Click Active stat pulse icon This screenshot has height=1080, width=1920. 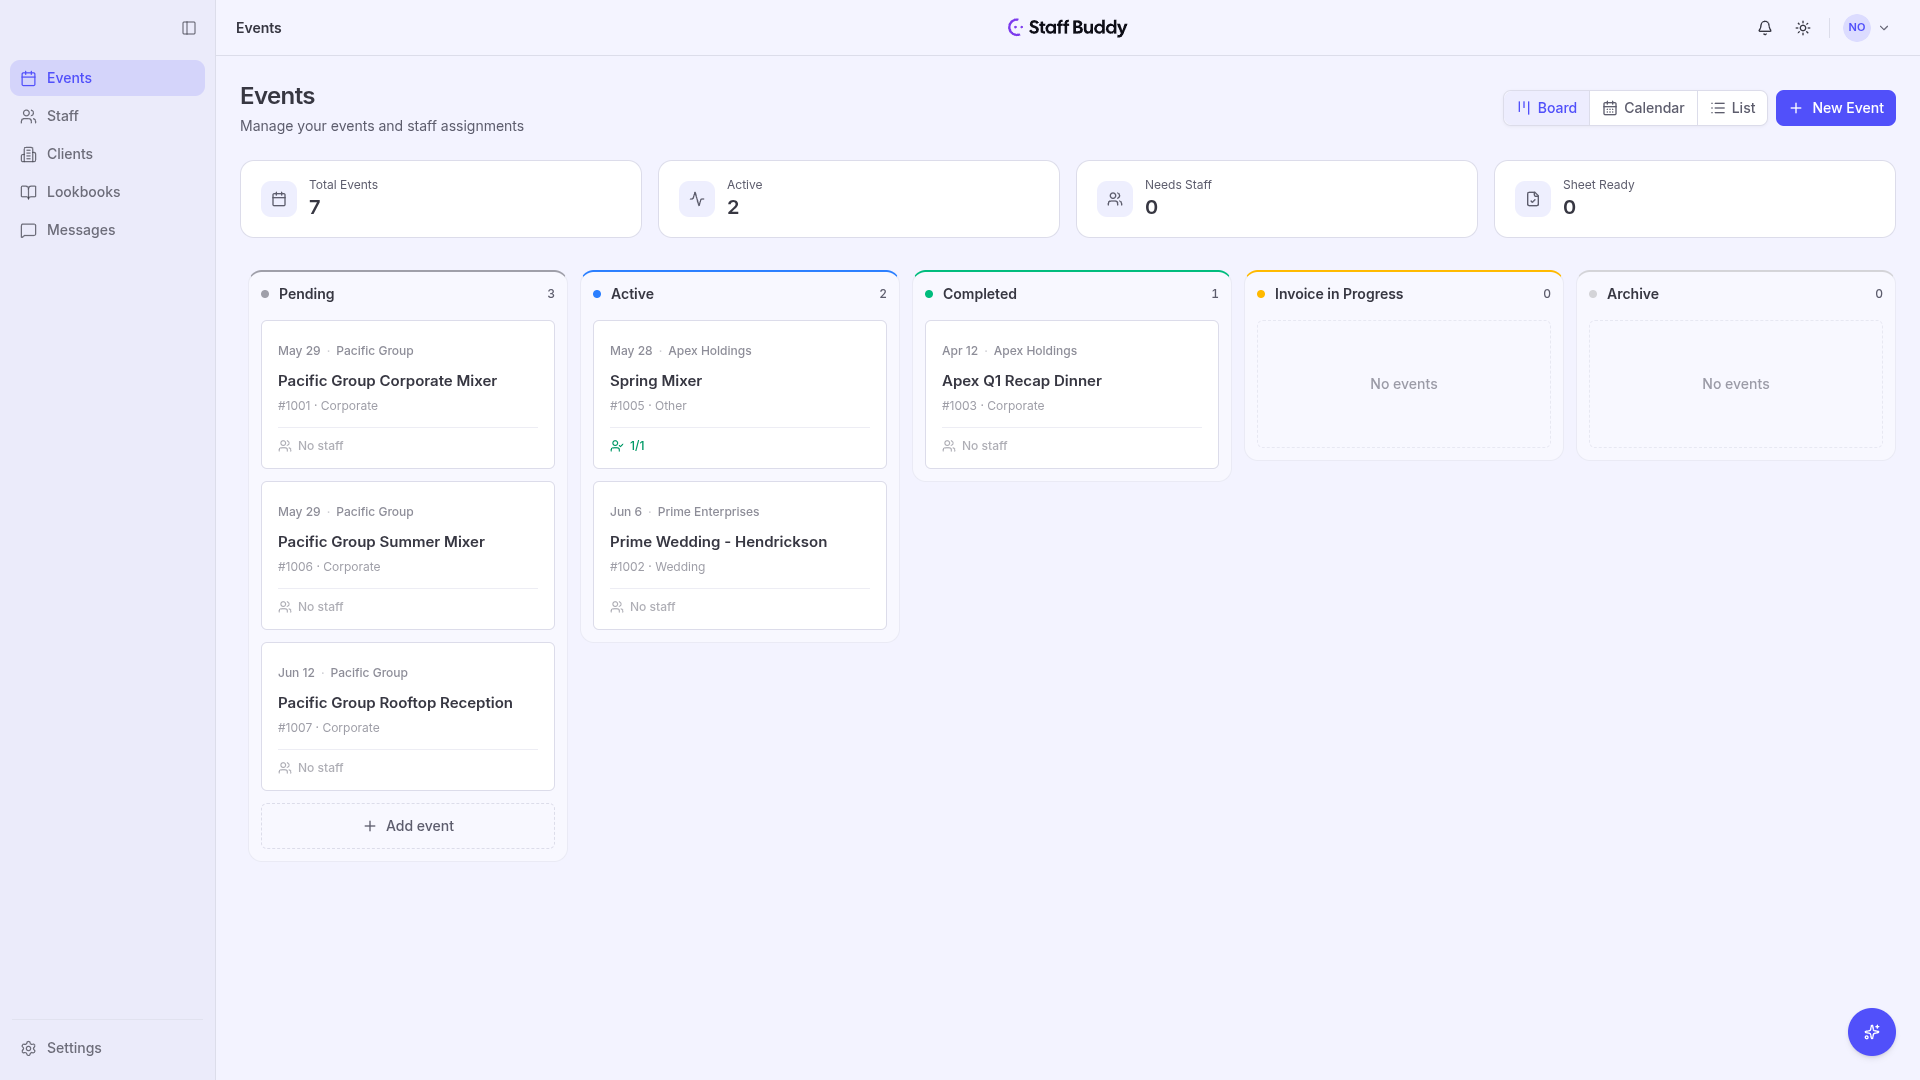[697, 199]
